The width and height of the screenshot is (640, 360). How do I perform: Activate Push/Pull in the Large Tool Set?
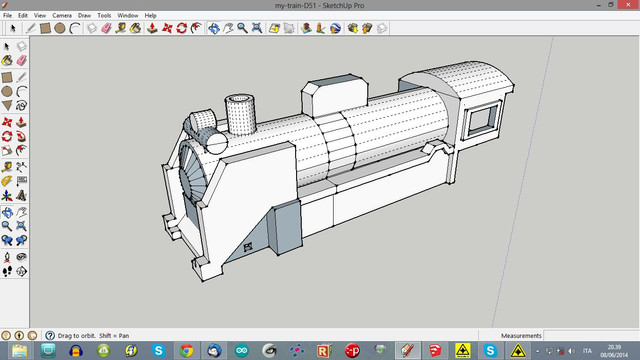[x=22, y=122]
